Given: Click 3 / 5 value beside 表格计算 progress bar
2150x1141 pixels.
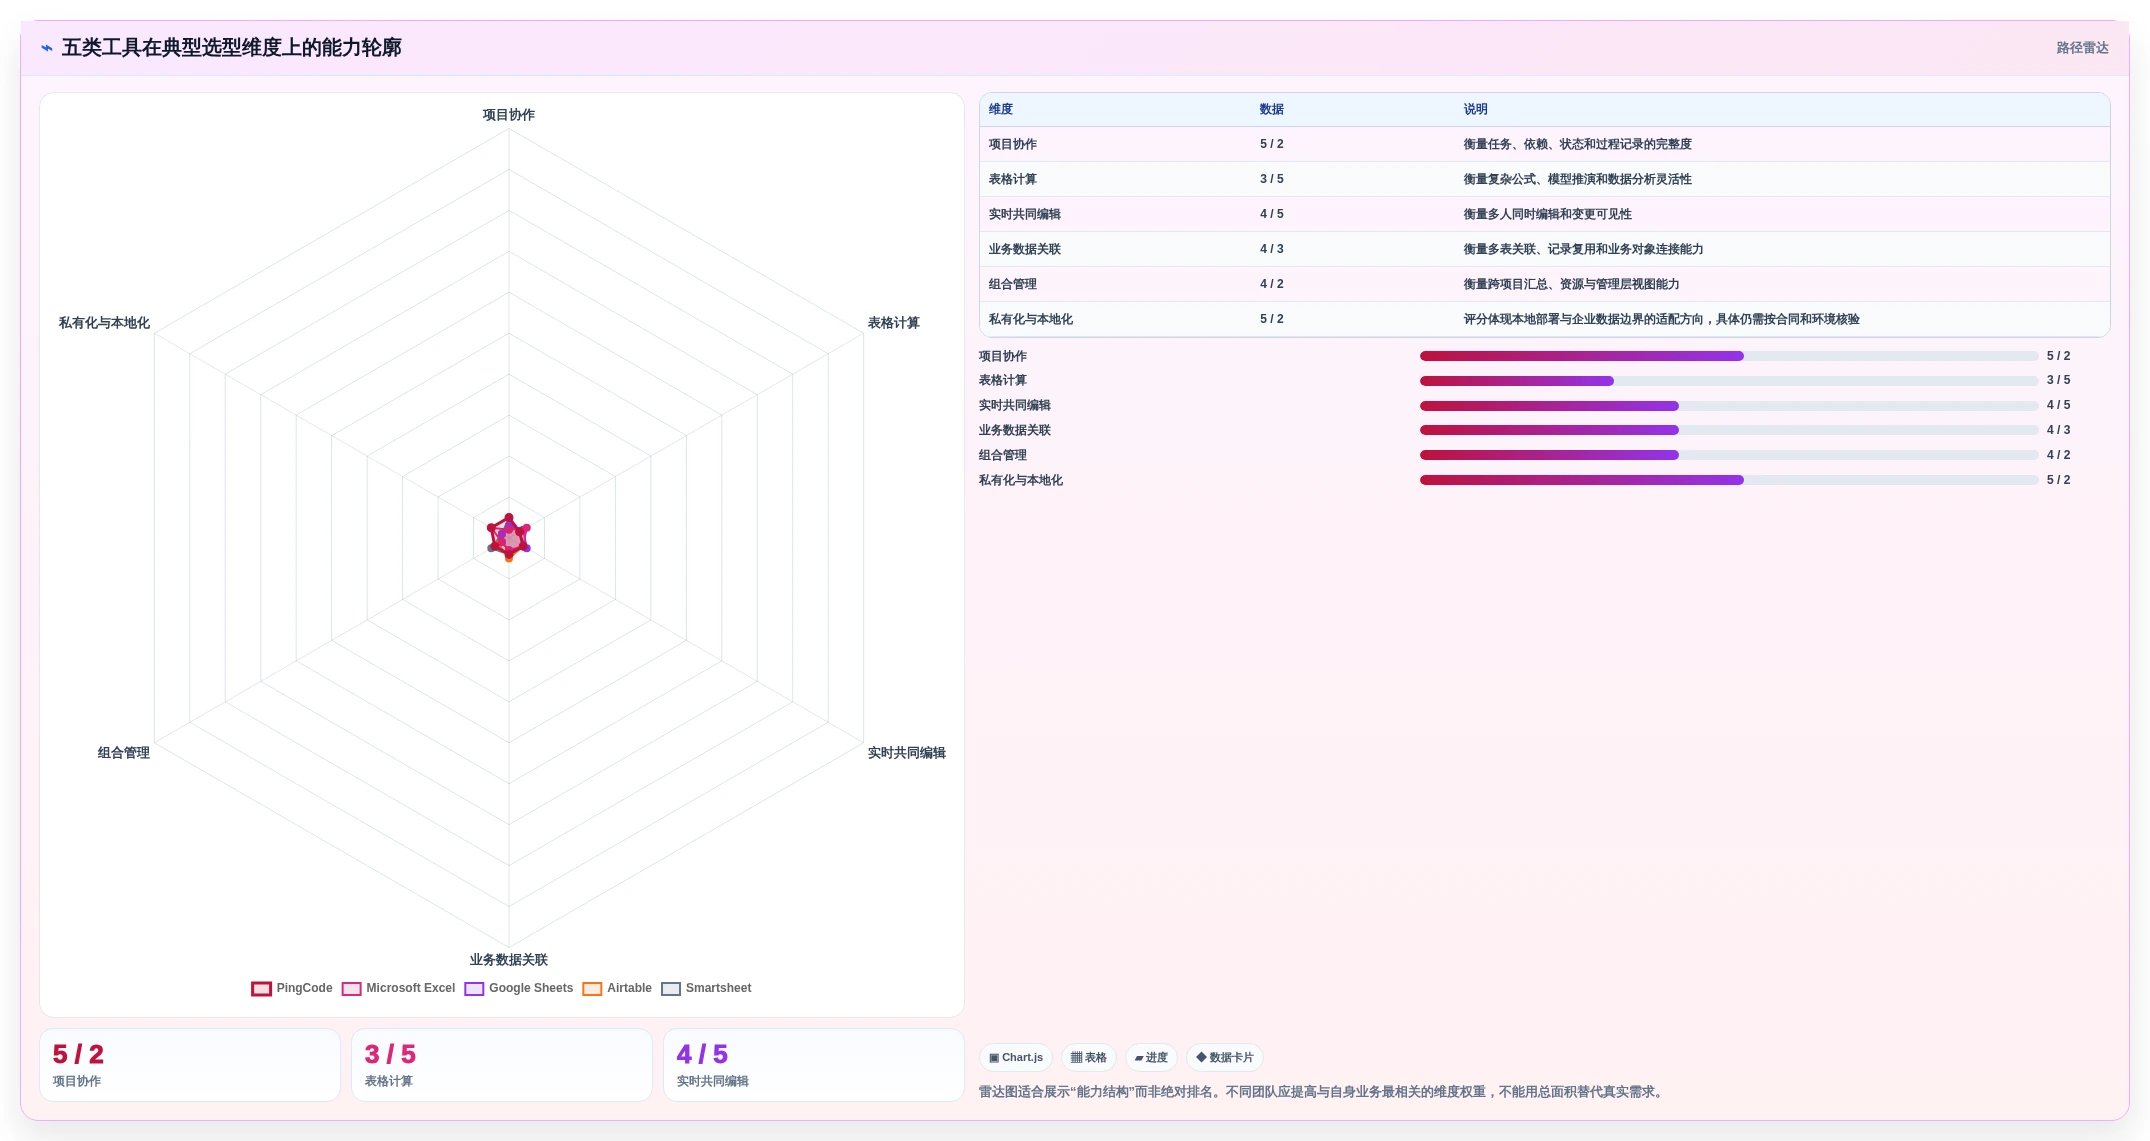Looking at the screenshot, I should coord(2059,381).
